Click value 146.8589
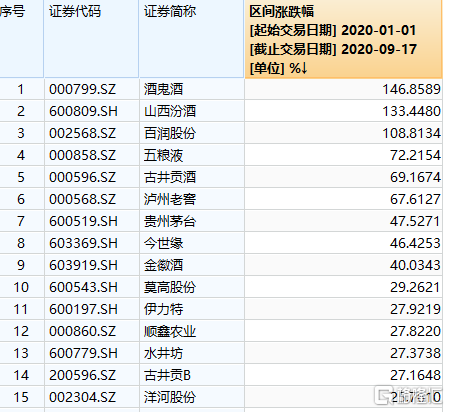 pos(411,89)
